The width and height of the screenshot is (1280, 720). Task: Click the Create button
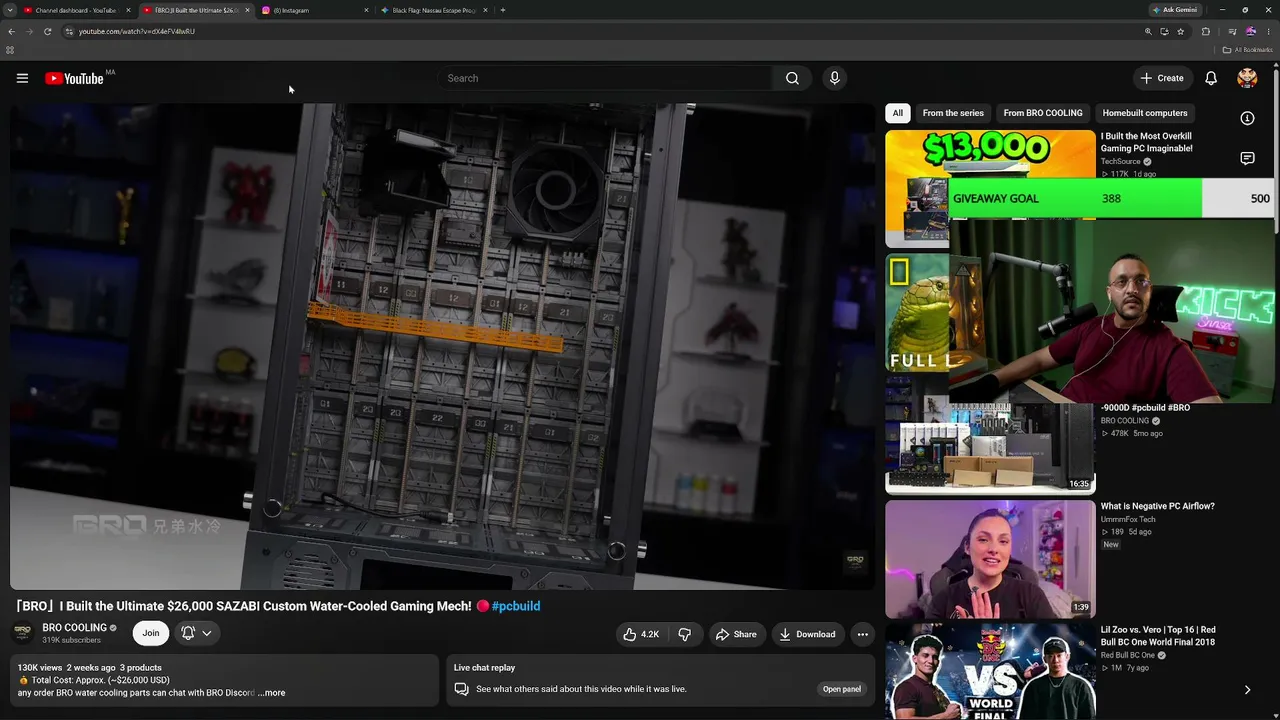(1162, 78)
